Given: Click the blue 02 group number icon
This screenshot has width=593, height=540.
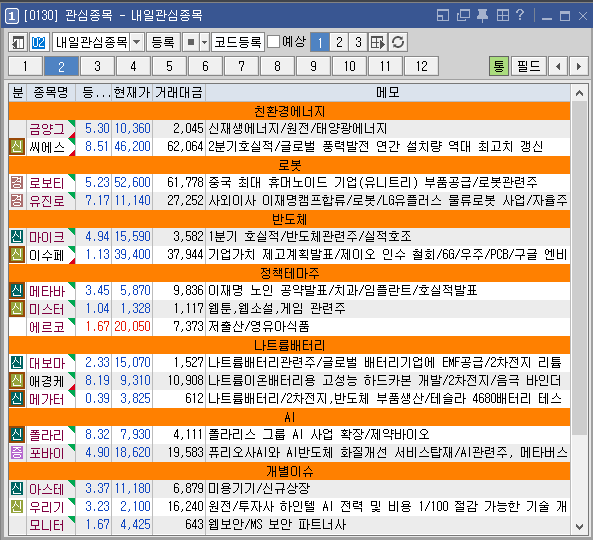Looking at the screenshot, I should coord(39,42).
